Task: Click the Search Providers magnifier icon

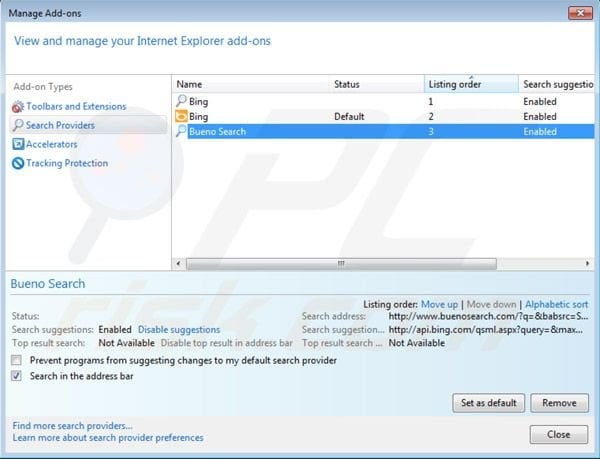Action: (x=17, y=126)
